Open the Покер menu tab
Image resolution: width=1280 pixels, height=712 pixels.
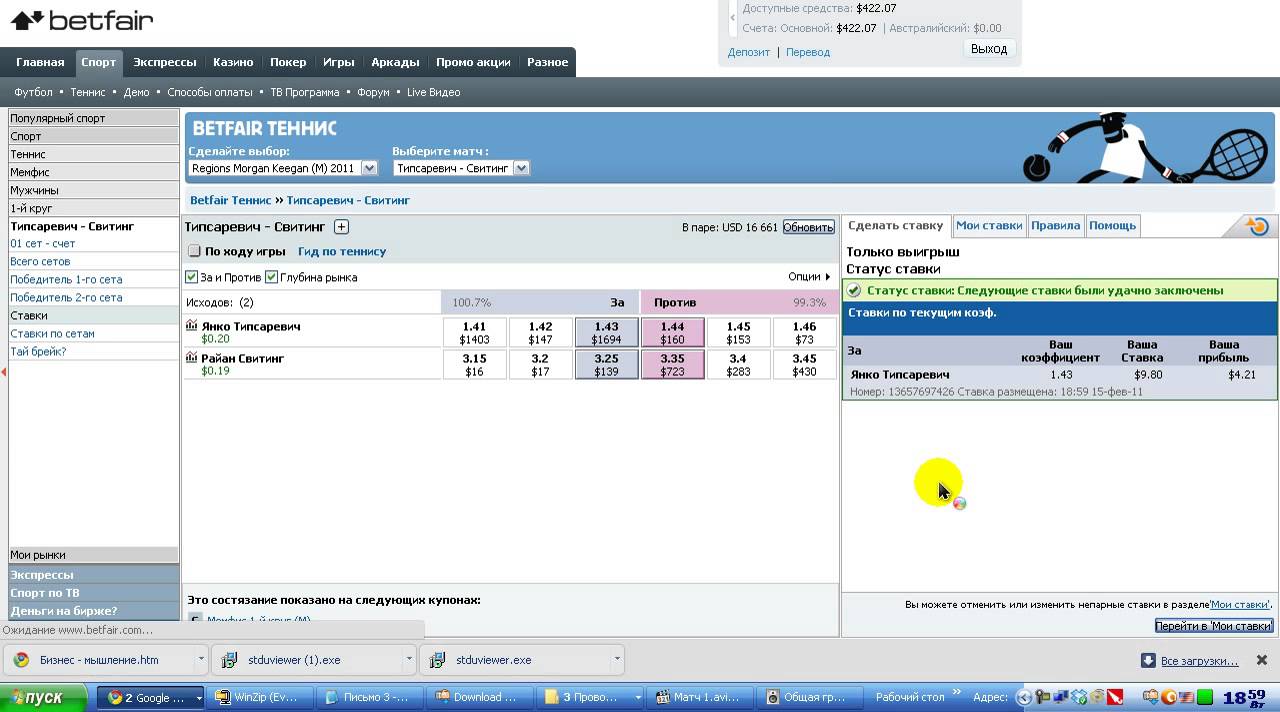tap(288, 62)
